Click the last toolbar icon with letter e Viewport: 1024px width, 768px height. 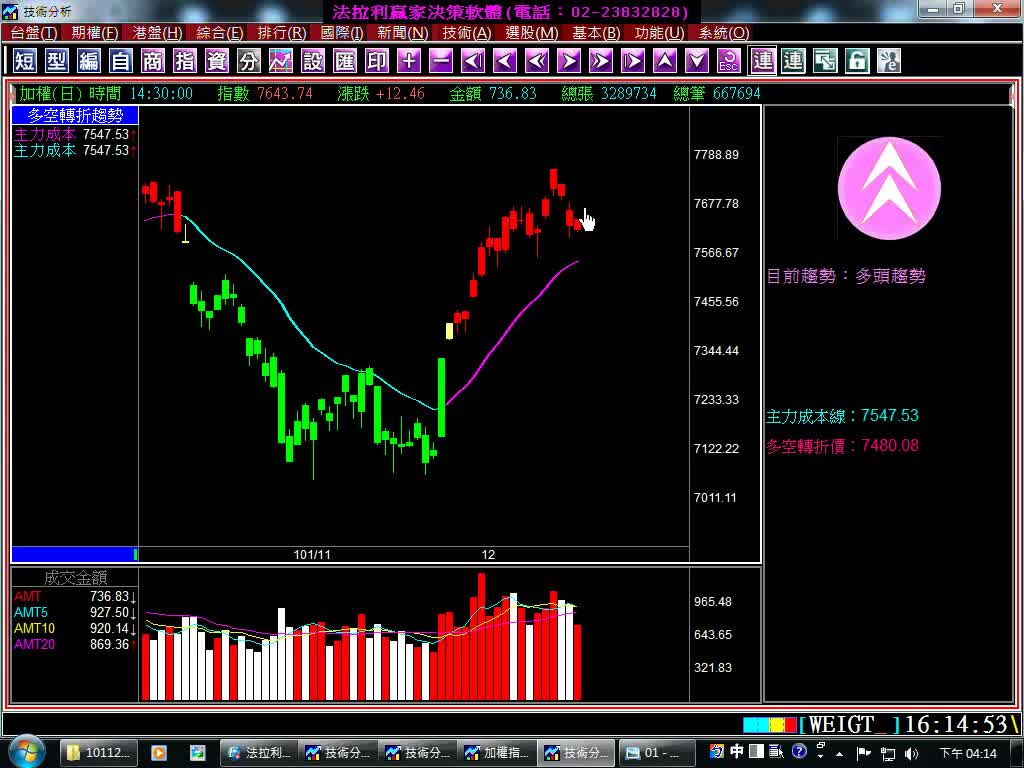click(x=889, y=61)
